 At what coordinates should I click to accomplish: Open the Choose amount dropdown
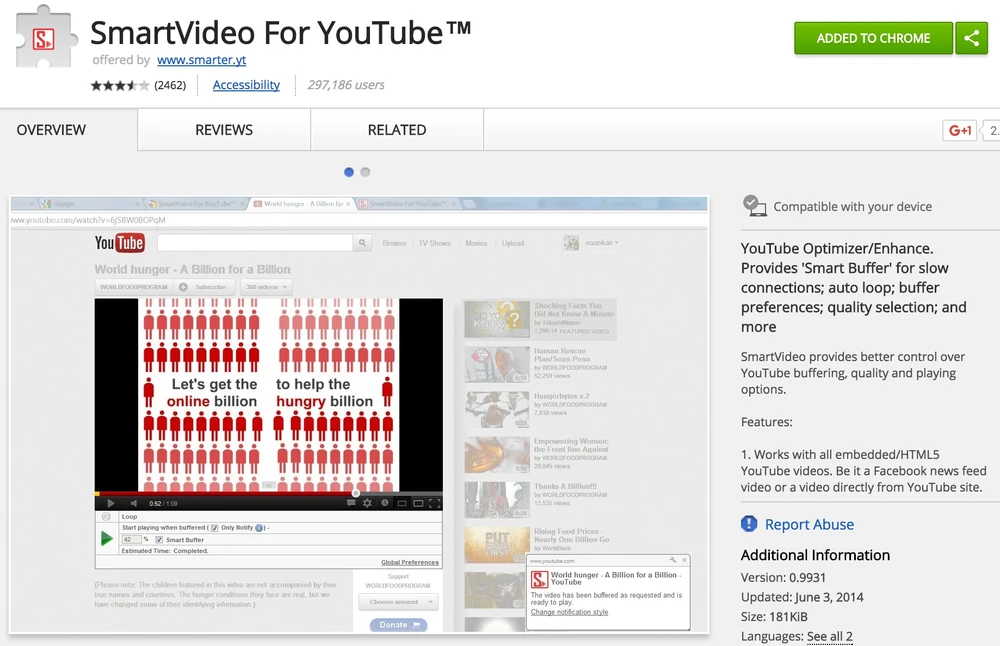click(398, 600)
